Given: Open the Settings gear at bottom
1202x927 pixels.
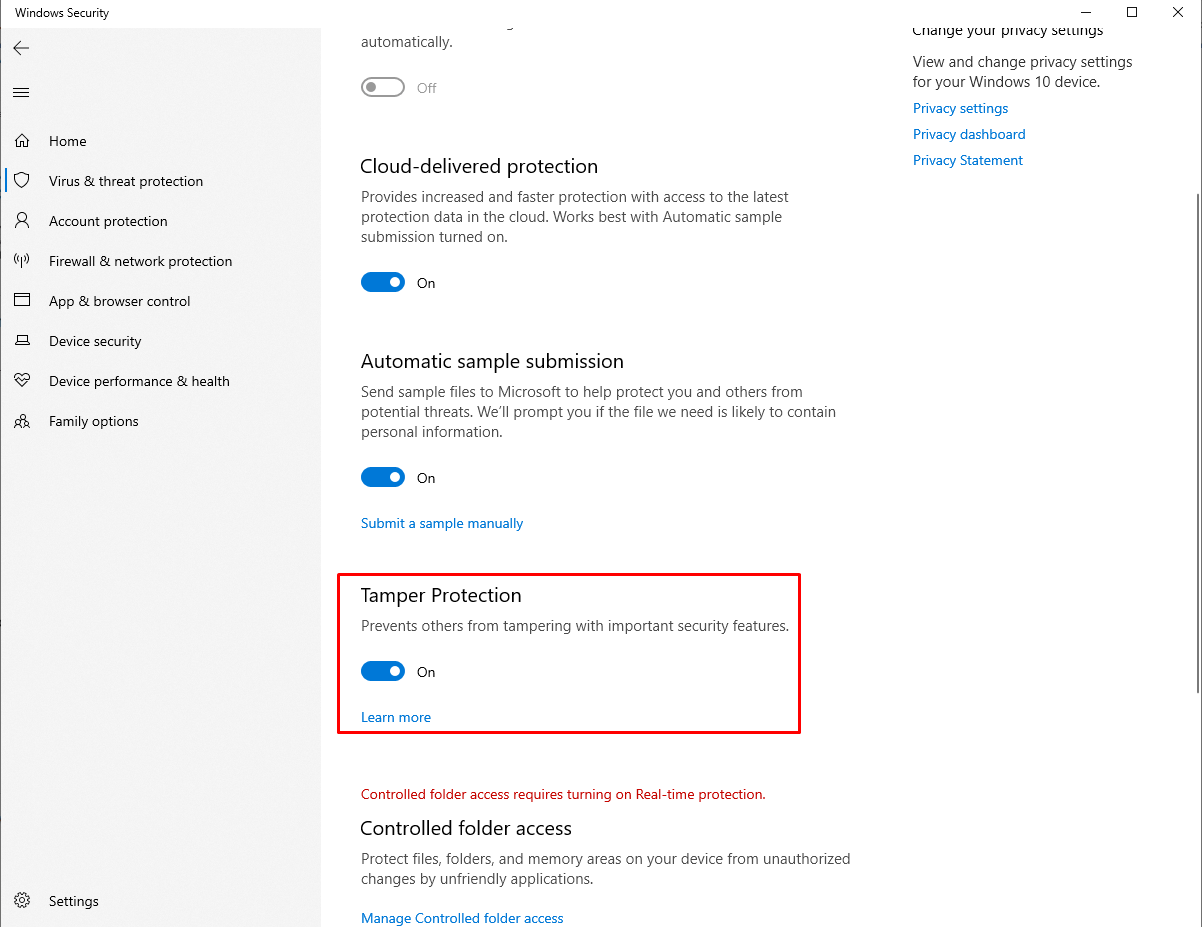Looking at the screenshot, I should (22, 901).
